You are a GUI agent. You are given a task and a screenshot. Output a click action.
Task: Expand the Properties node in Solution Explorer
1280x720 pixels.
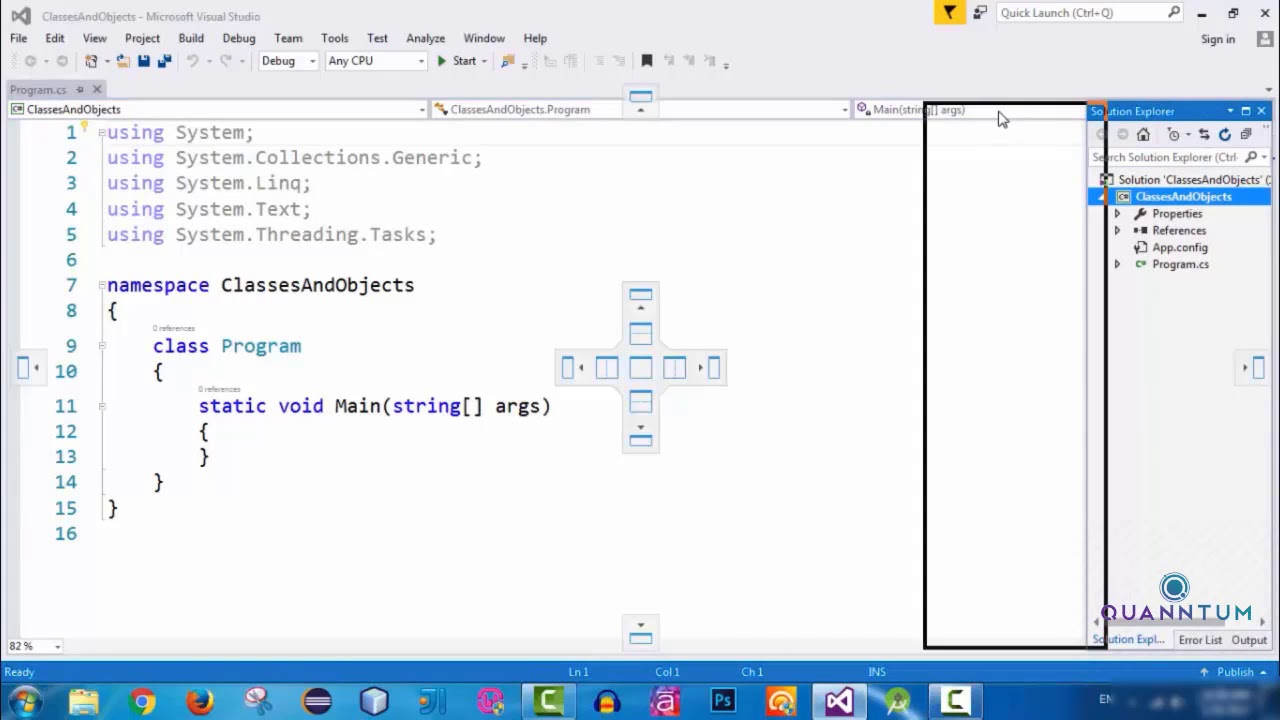tap(1117, 214)
